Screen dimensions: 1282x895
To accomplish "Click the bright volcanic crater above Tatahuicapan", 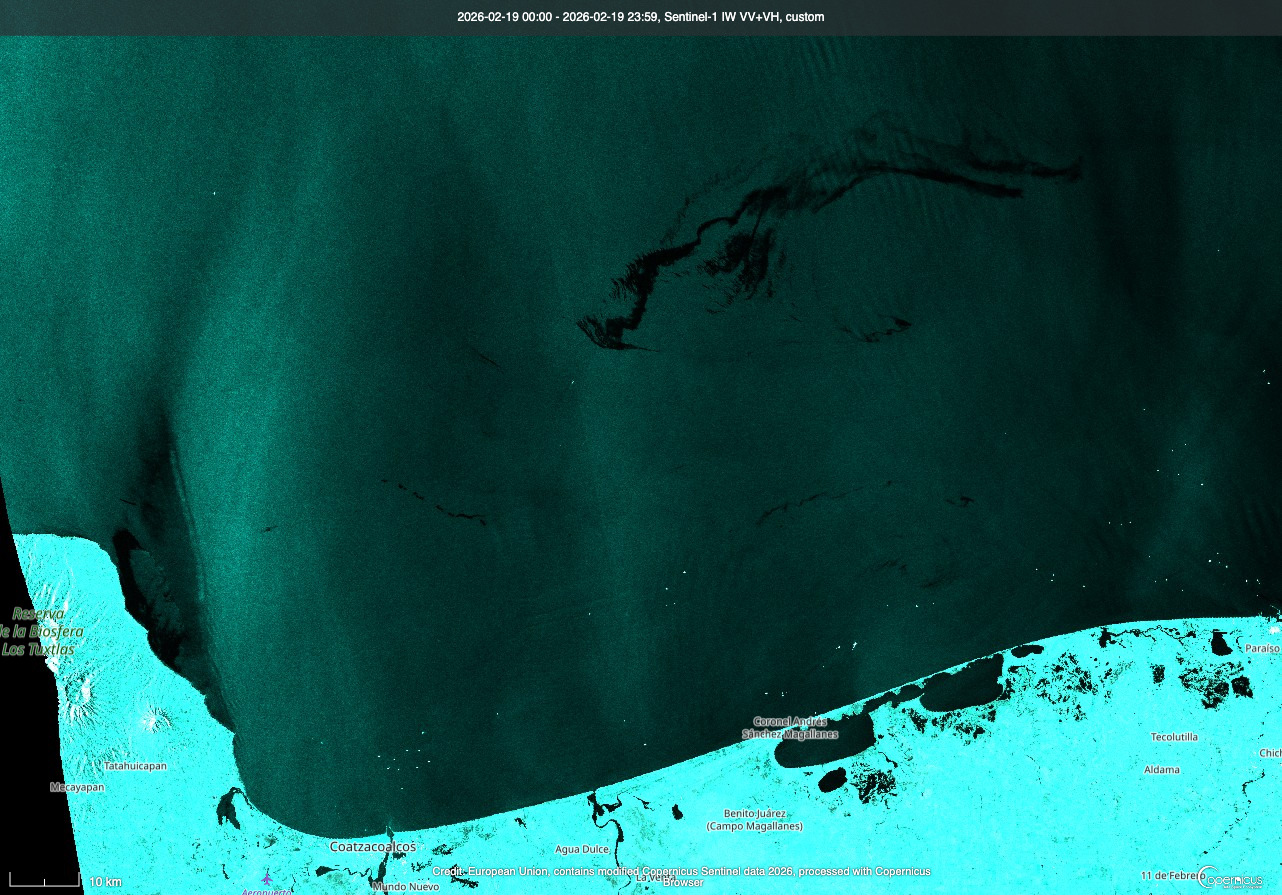I will (x=155, y=718).
